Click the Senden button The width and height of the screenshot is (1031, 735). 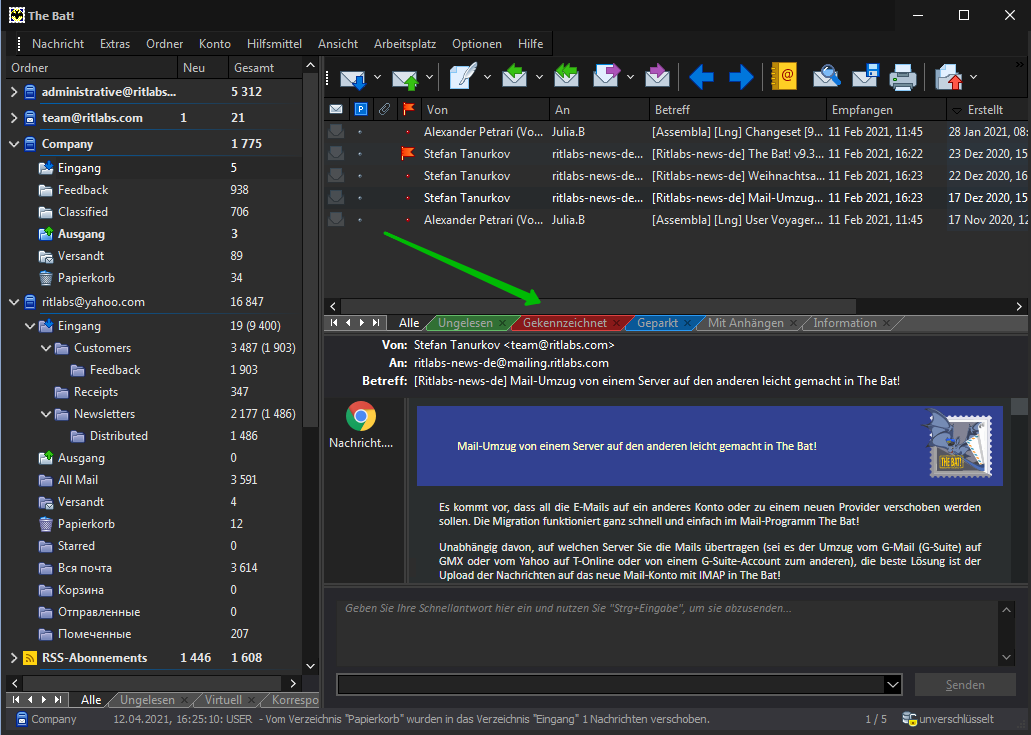pyautogui.click(x=965, y=685)
